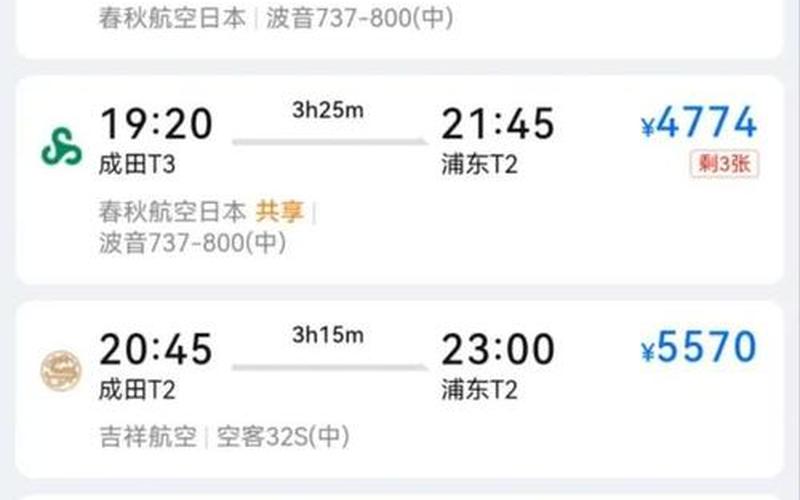
Task: Tap 成田T3 departure terminal label
Action: coord(137,165)
